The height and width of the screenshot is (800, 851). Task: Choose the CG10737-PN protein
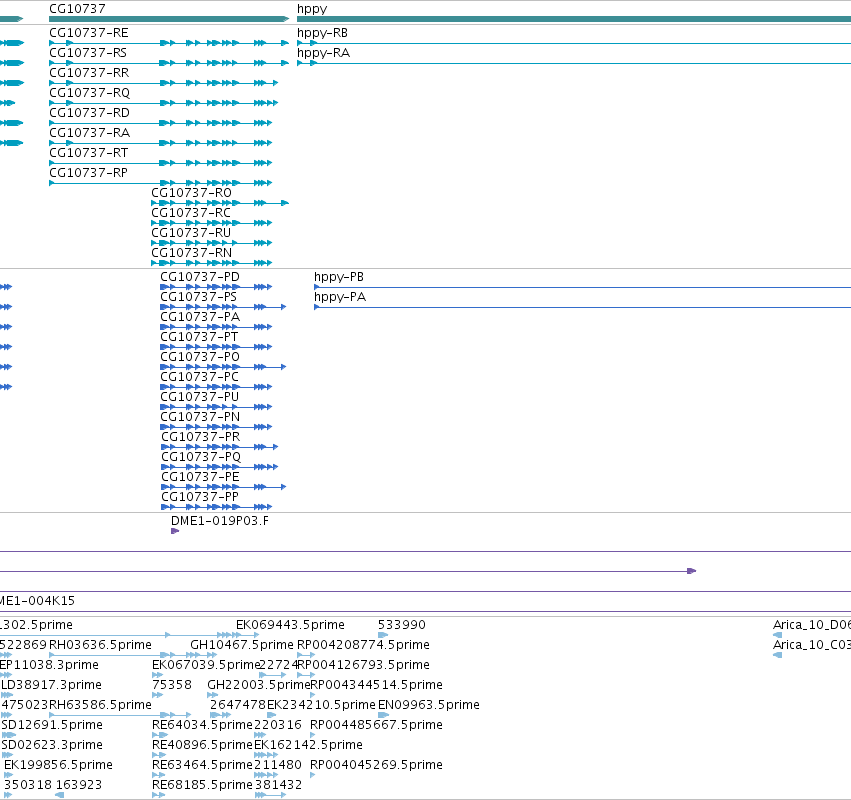200,417
